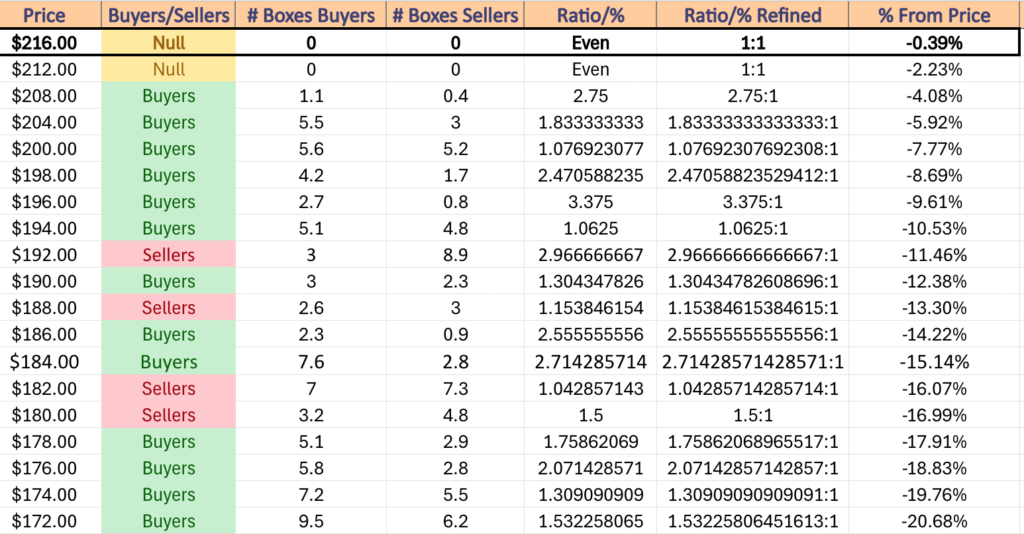Click the 3.375 ratio cell

pos(590,202)
